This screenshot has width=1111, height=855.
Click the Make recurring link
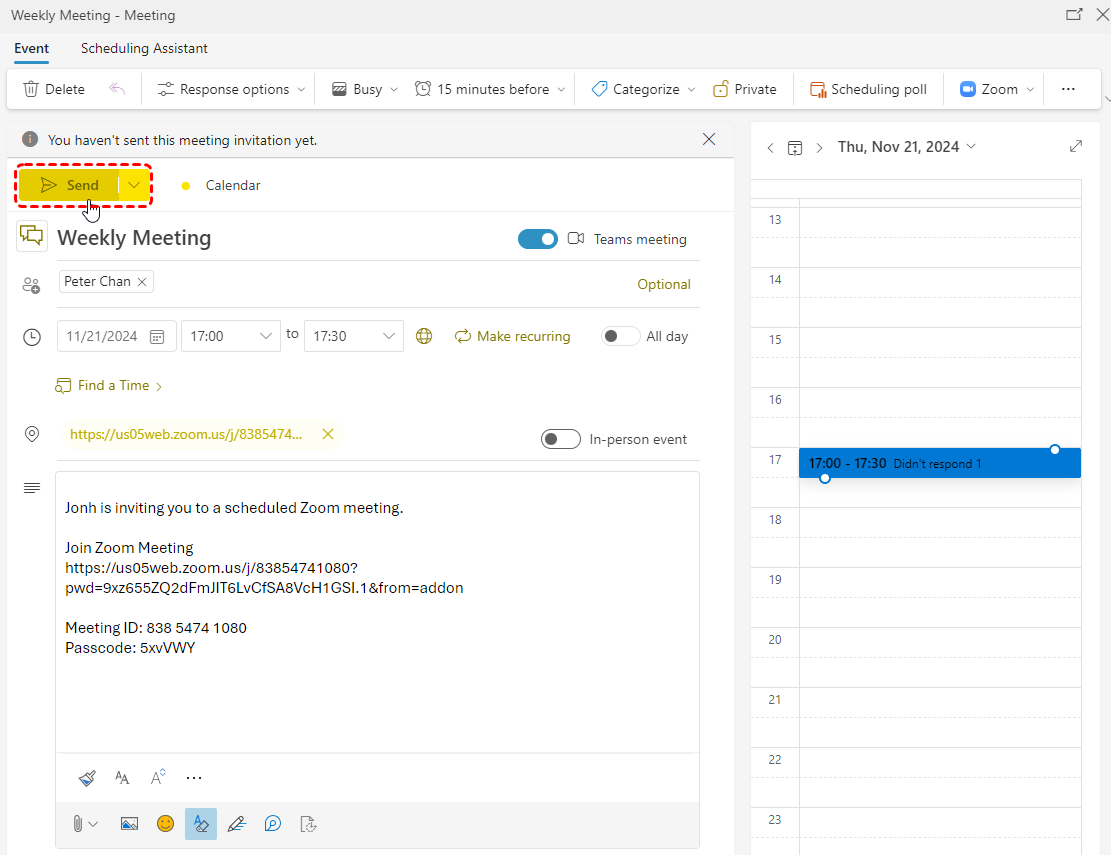click(x=512, y=336)
